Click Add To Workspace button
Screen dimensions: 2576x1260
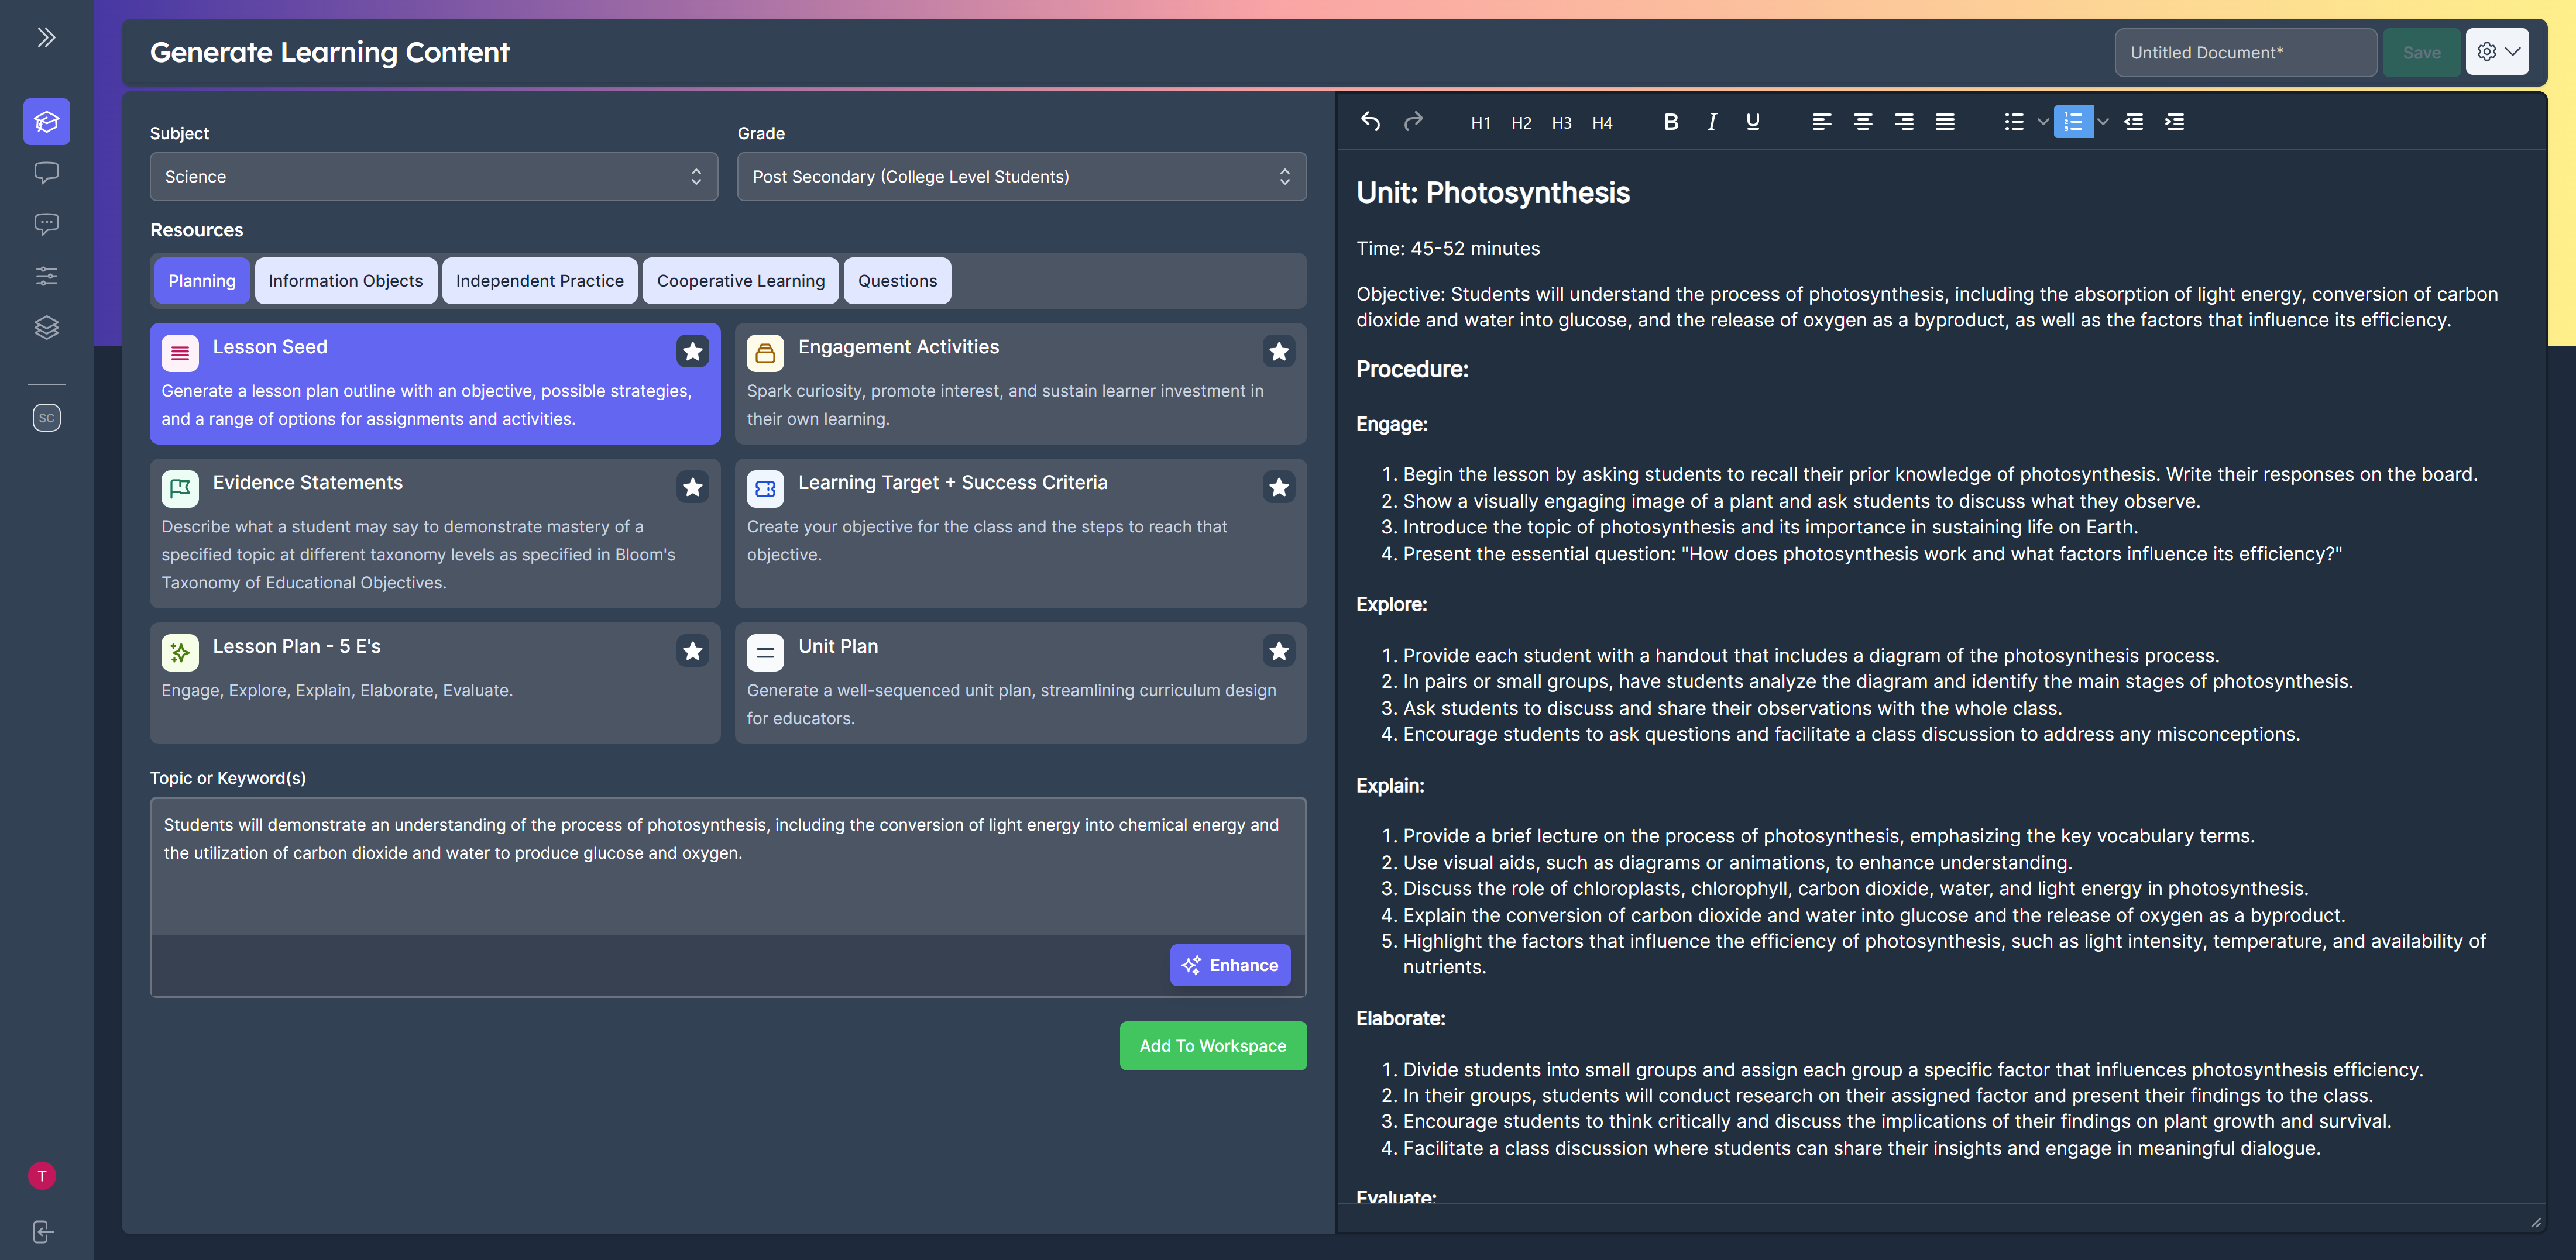pos(1212,1046)
